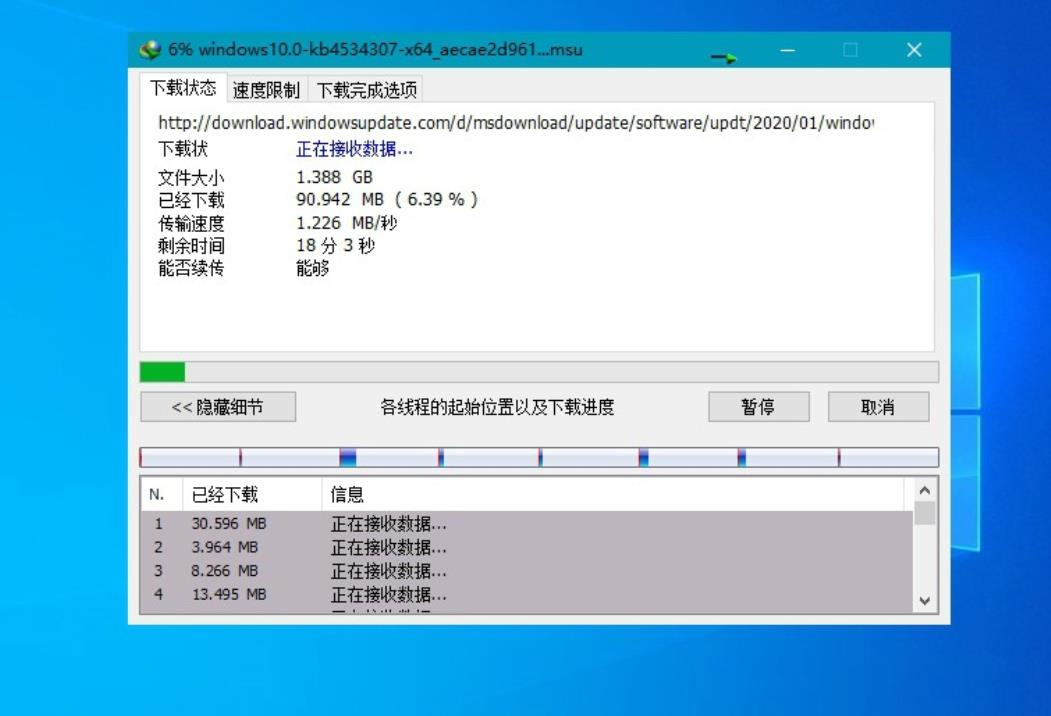The image size is (1051, 716).
Task: Click the transfer speed value 1.226 MB/秒
Action: coord(347,223)
